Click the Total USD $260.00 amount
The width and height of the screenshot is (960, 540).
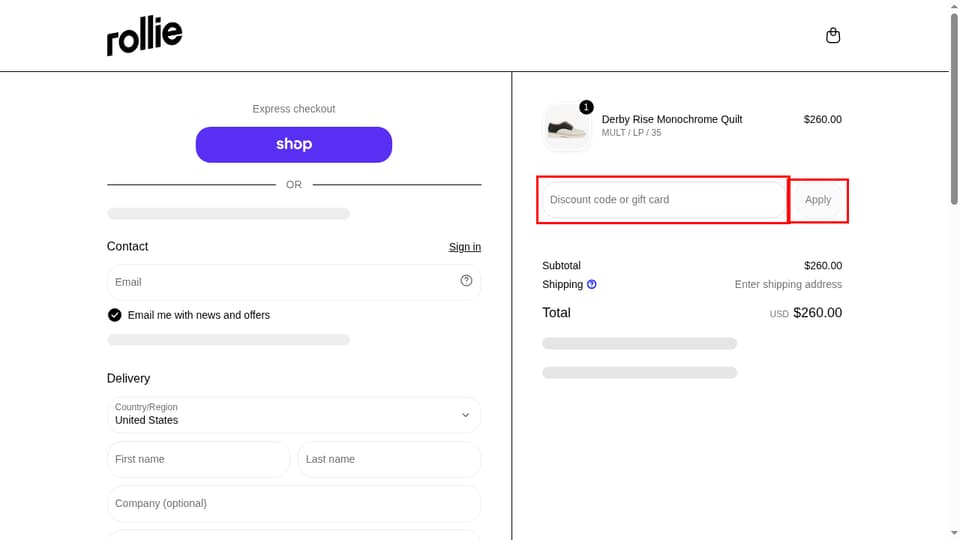pyautogui.click(x=806, y=313)
